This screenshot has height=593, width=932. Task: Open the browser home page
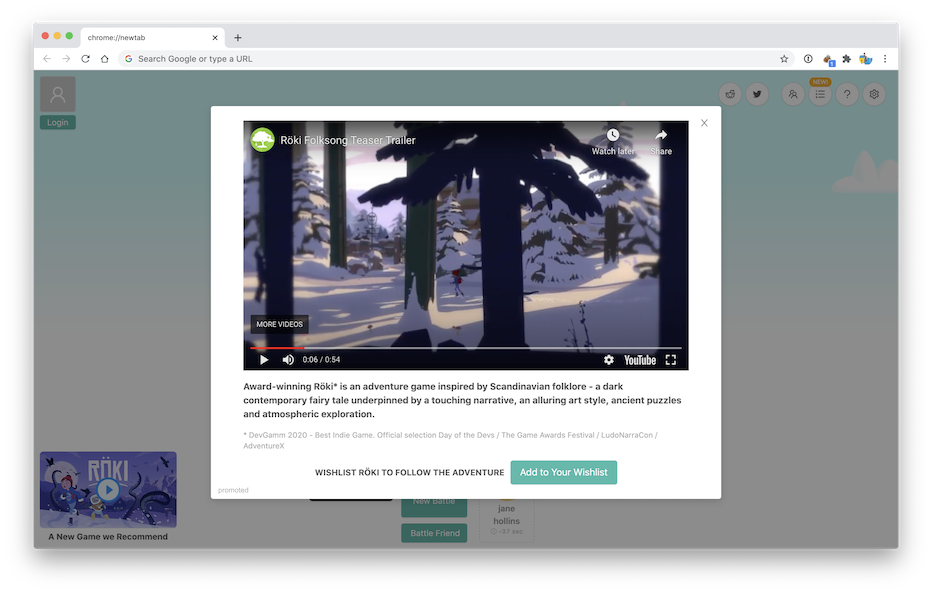click(x=105, y=59)
